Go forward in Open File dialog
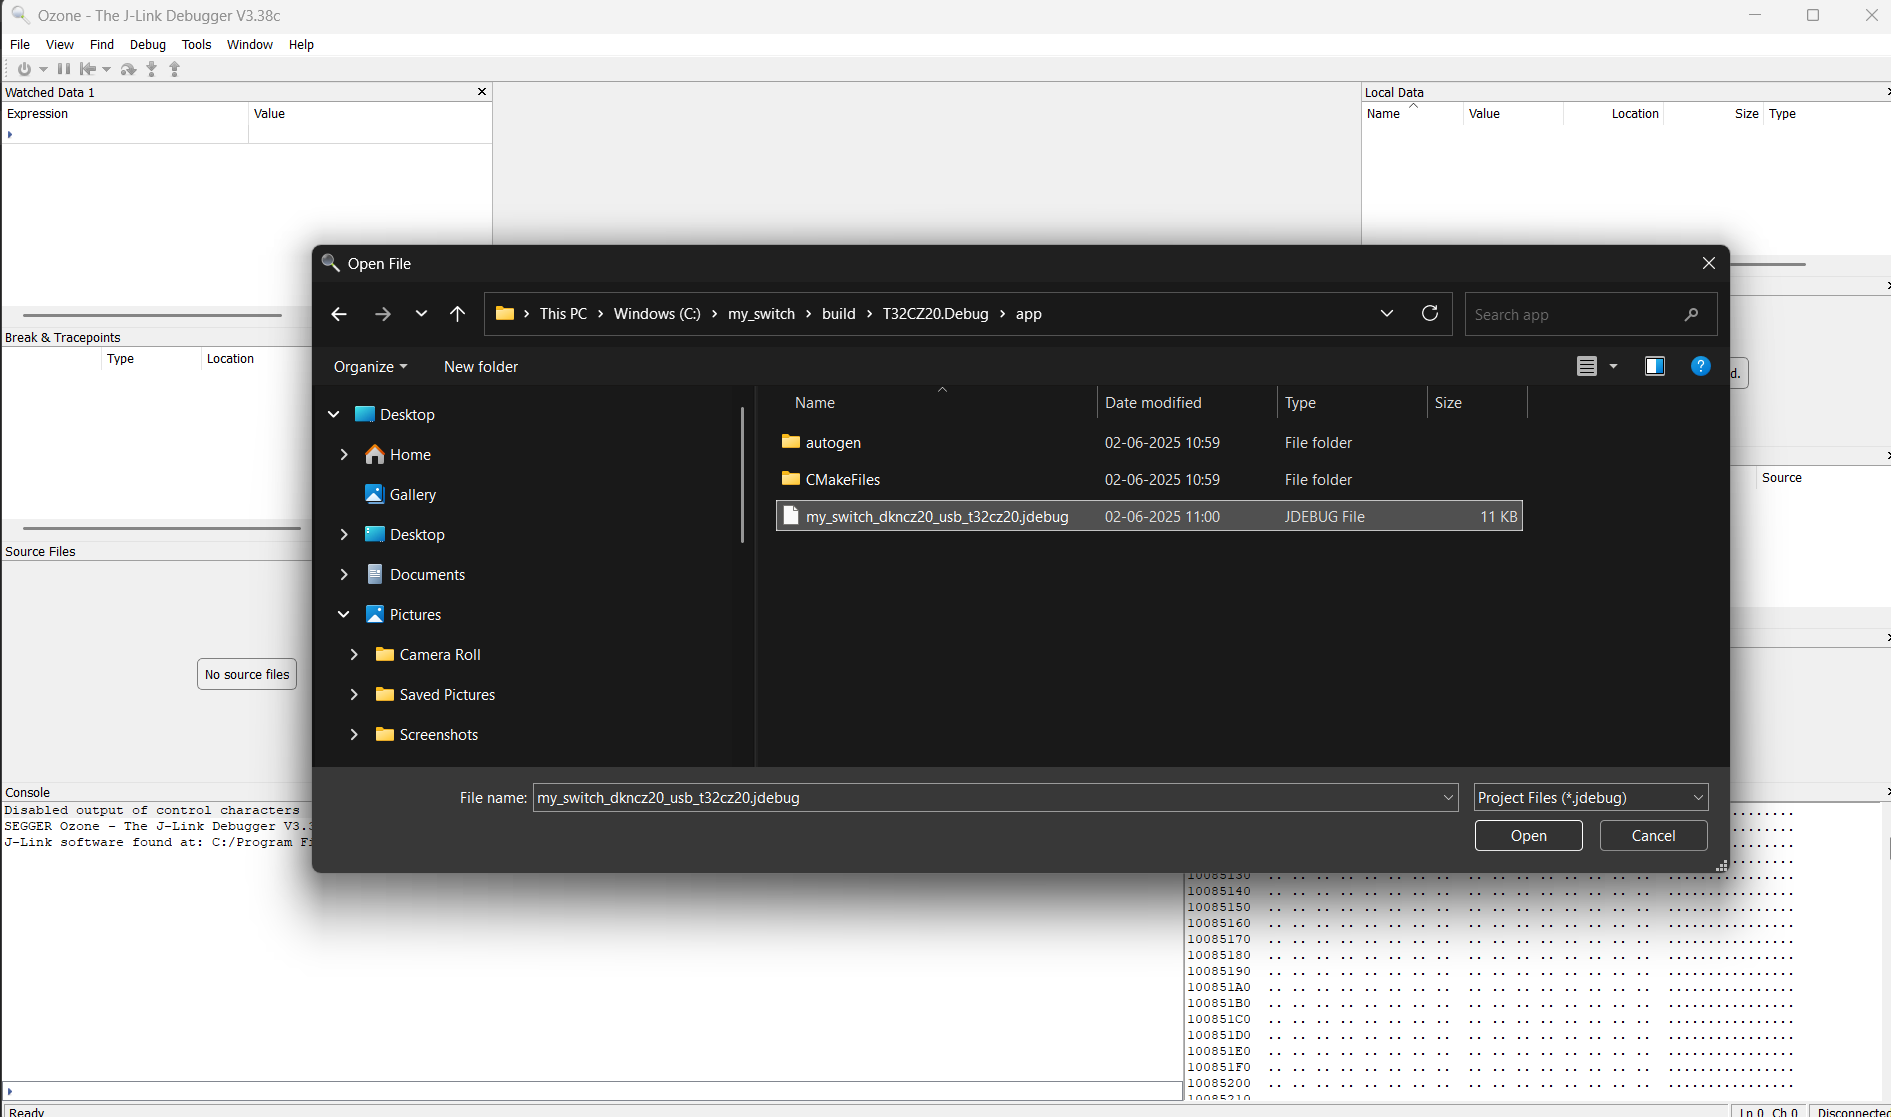The height and width of the screenshot is (1117, 1891). 383,314
